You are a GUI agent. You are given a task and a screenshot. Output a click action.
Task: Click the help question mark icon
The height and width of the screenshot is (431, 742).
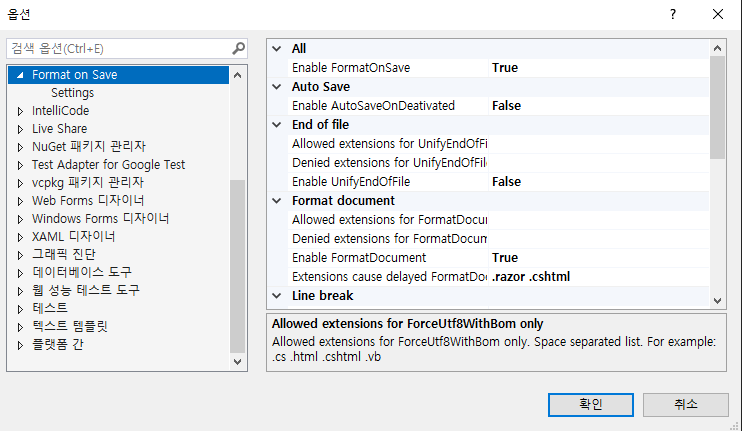673,14
